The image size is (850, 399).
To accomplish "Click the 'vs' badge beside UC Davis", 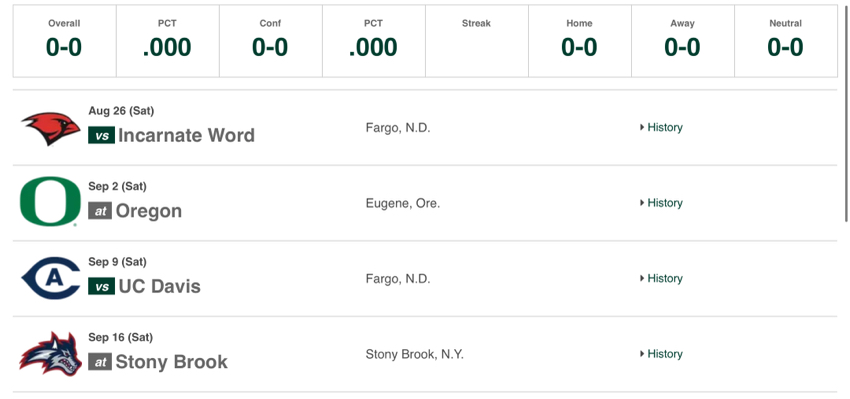I will [101, 286].
